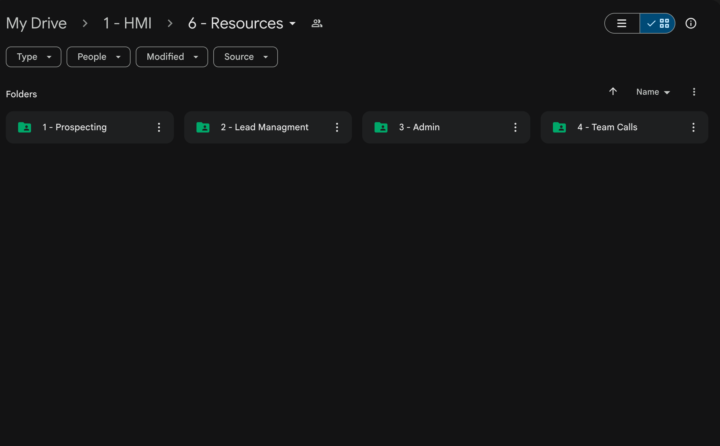Navigate to 1 - HMI breadcrumb folder
720x446 pixels.
pyautogui.click(x=127, y=23)
